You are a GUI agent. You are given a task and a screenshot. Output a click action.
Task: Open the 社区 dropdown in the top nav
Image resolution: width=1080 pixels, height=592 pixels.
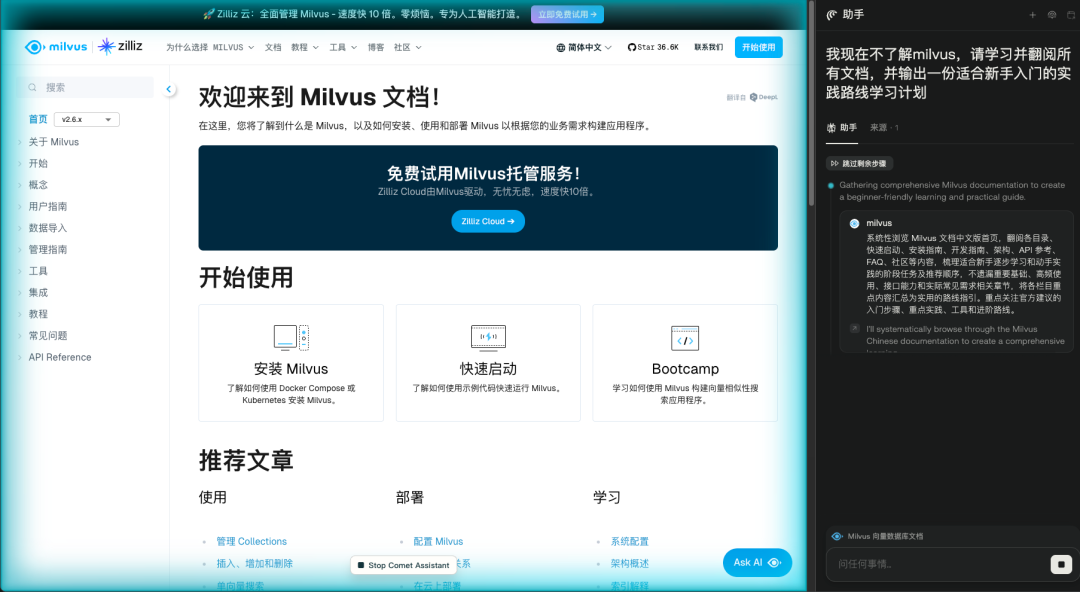(408, 48)
